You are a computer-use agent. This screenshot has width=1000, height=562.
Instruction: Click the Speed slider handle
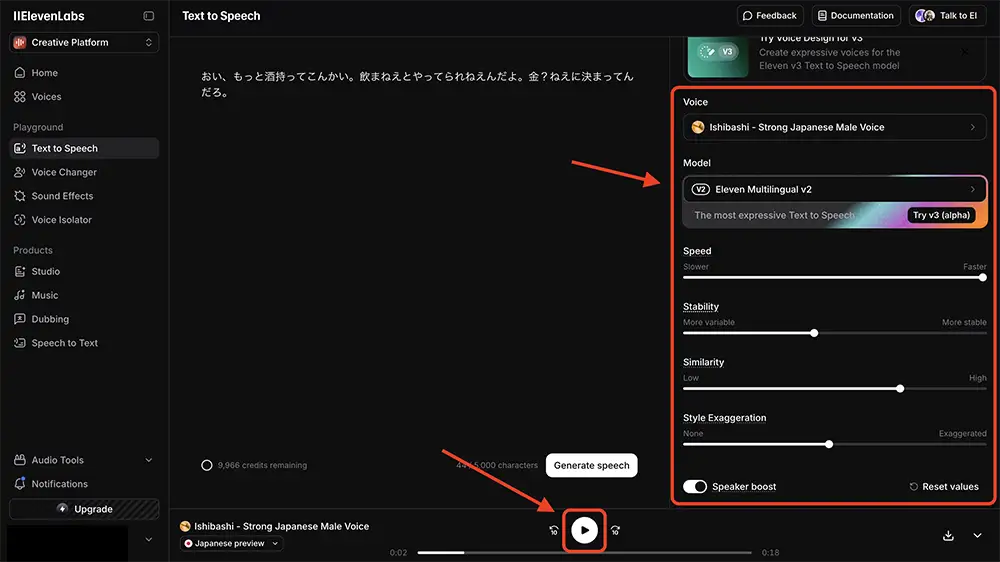982,277
